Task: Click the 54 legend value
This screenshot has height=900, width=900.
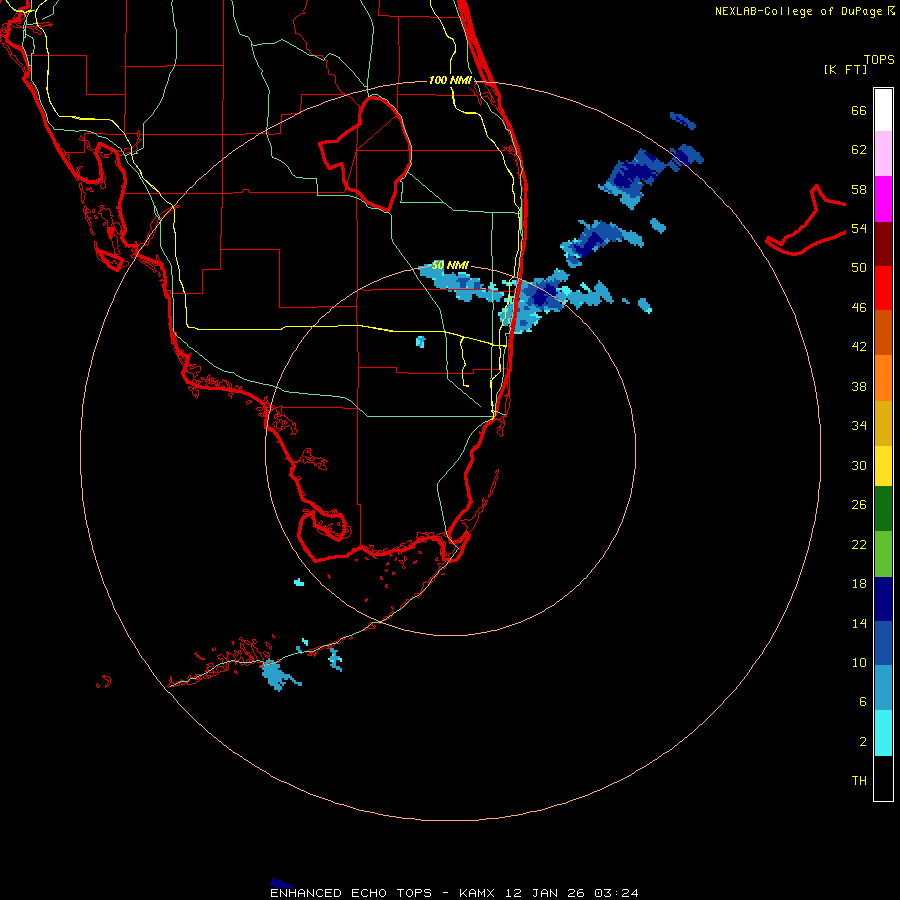Action: tap(859, 228)
